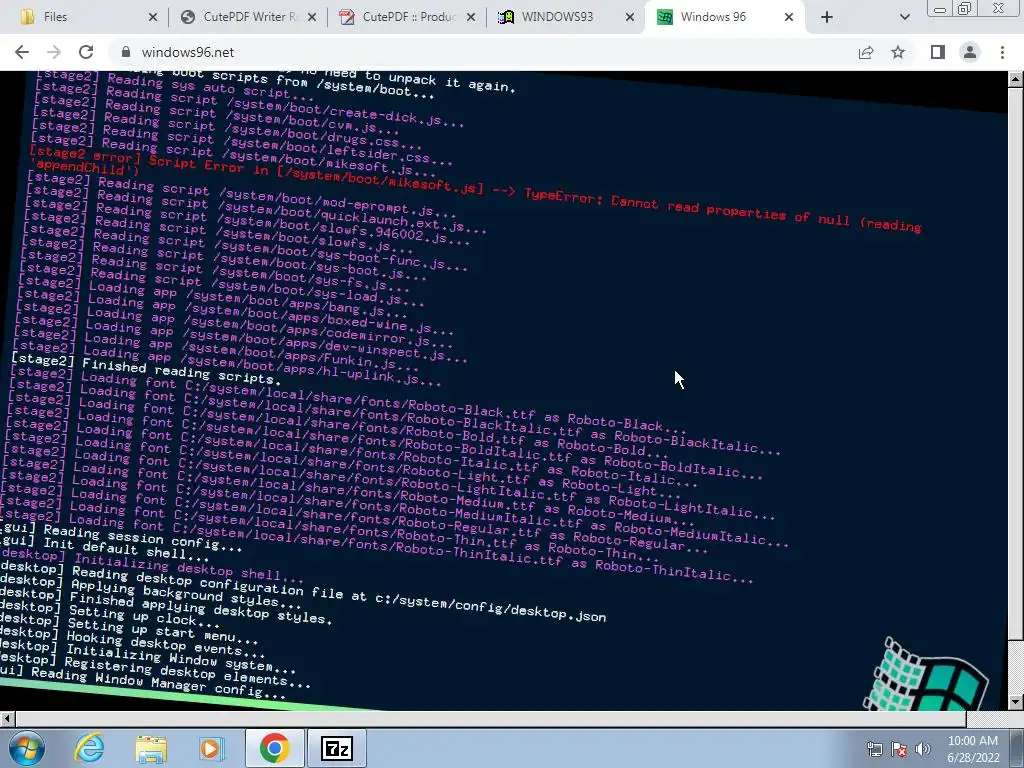Click the desktop.json configuration line
The image size is (1024, 768).
click(302, 594)
